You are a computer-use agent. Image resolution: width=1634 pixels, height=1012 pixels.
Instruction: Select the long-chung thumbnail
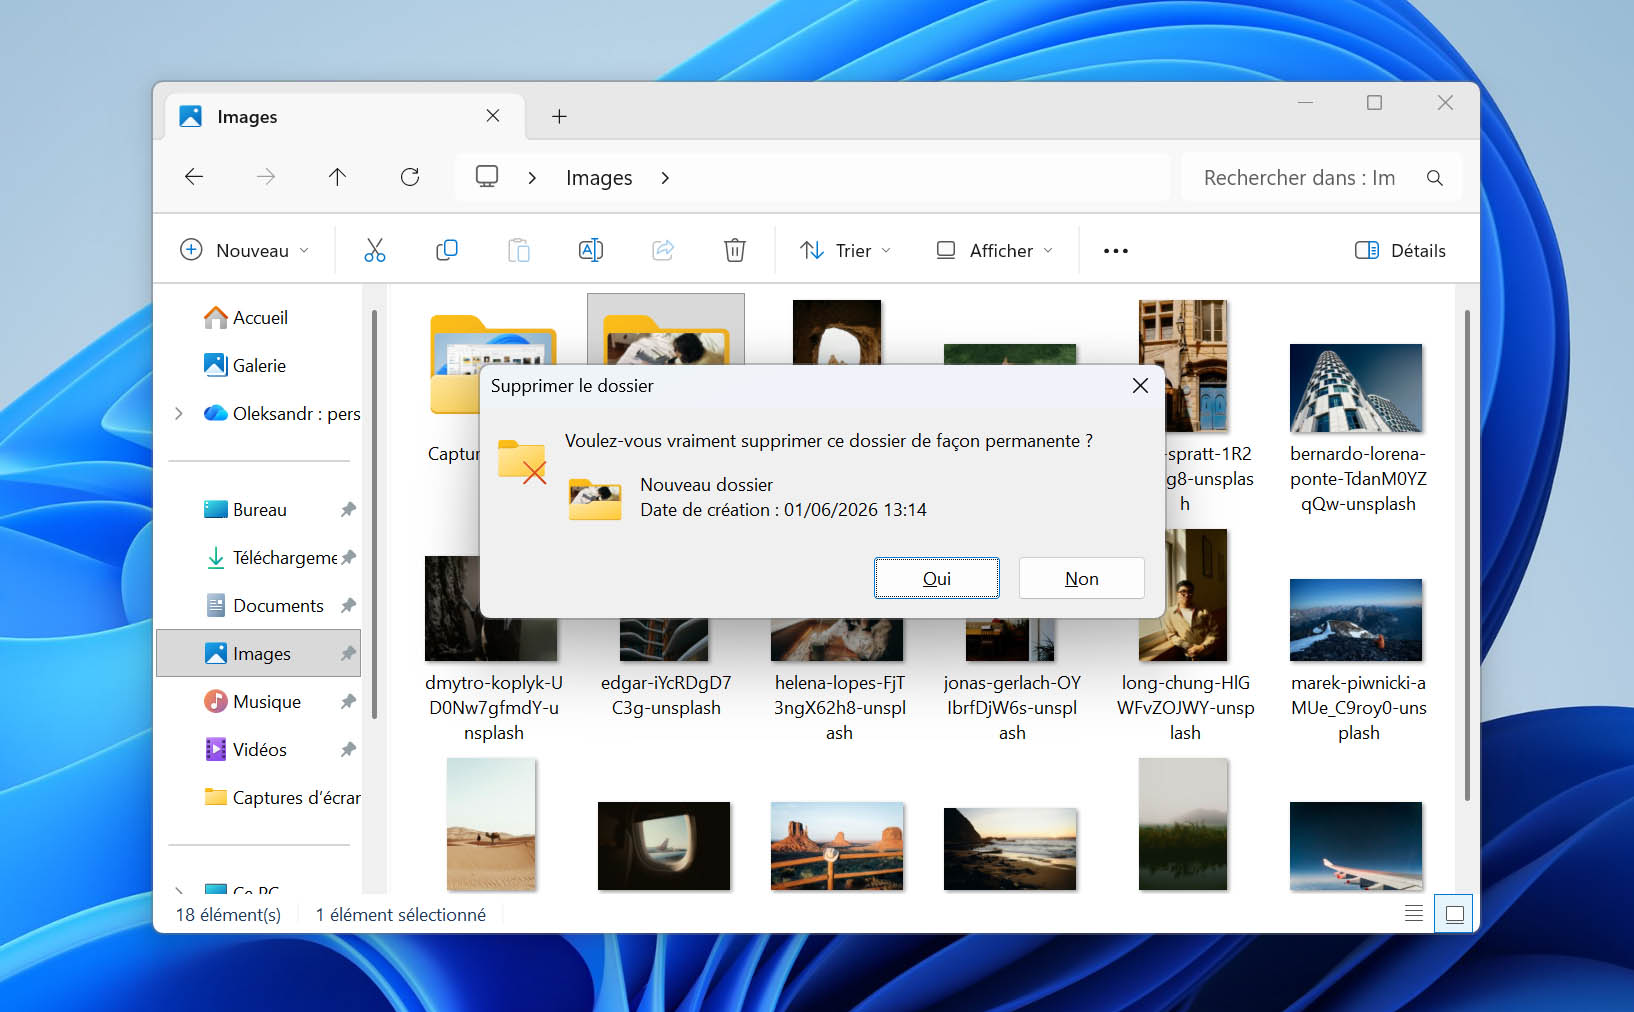tap(1184, 595)
